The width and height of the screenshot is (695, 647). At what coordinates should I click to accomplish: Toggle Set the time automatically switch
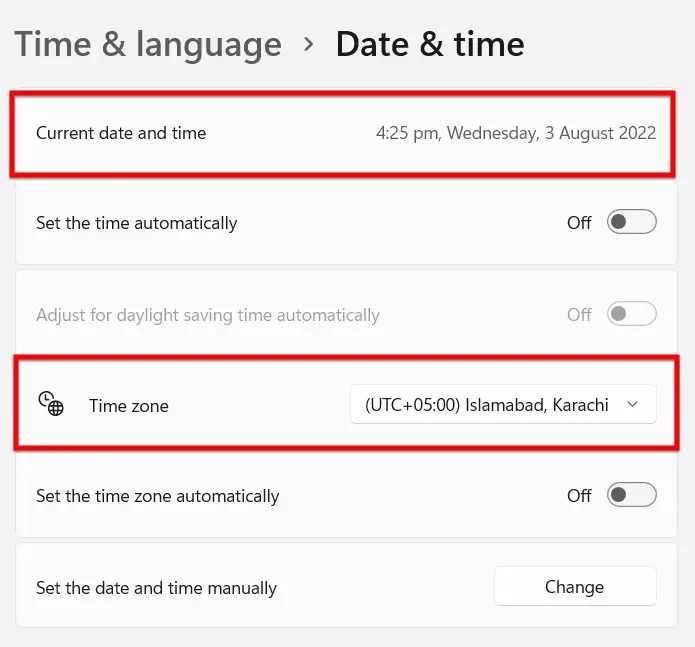pyautogui.click(x=632, y=222)
